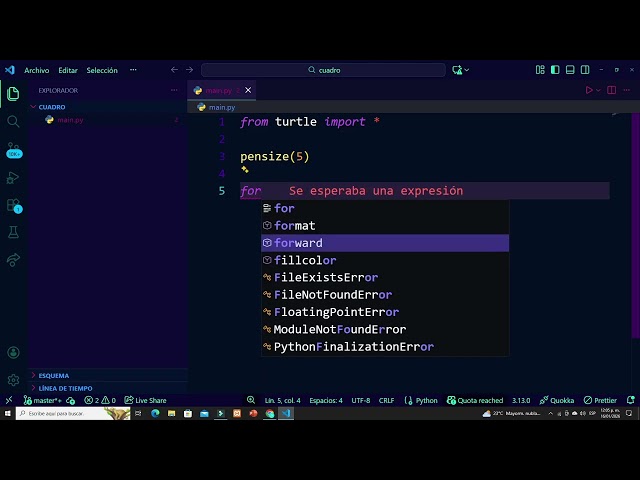Pick the PythonFinalizationError suggestion
This screenshot has width=640, height=480.
[x=385, y=347]
